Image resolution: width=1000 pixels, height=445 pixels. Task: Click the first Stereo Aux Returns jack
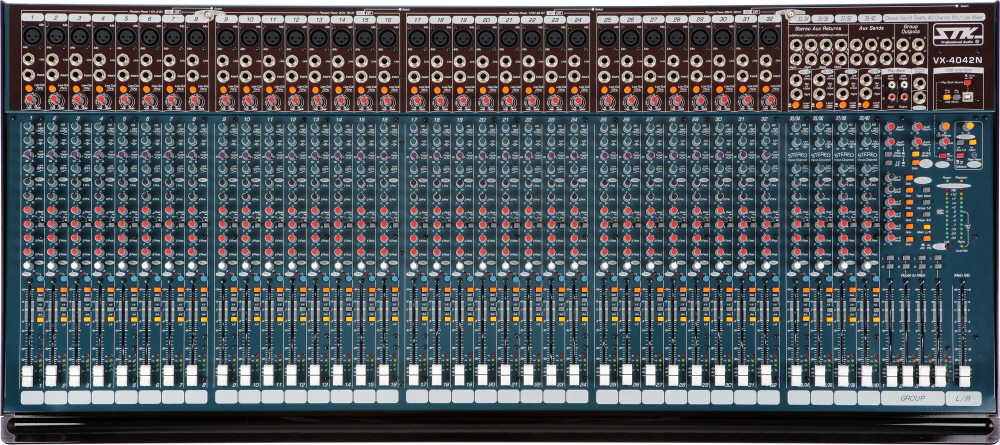(795, 44)
